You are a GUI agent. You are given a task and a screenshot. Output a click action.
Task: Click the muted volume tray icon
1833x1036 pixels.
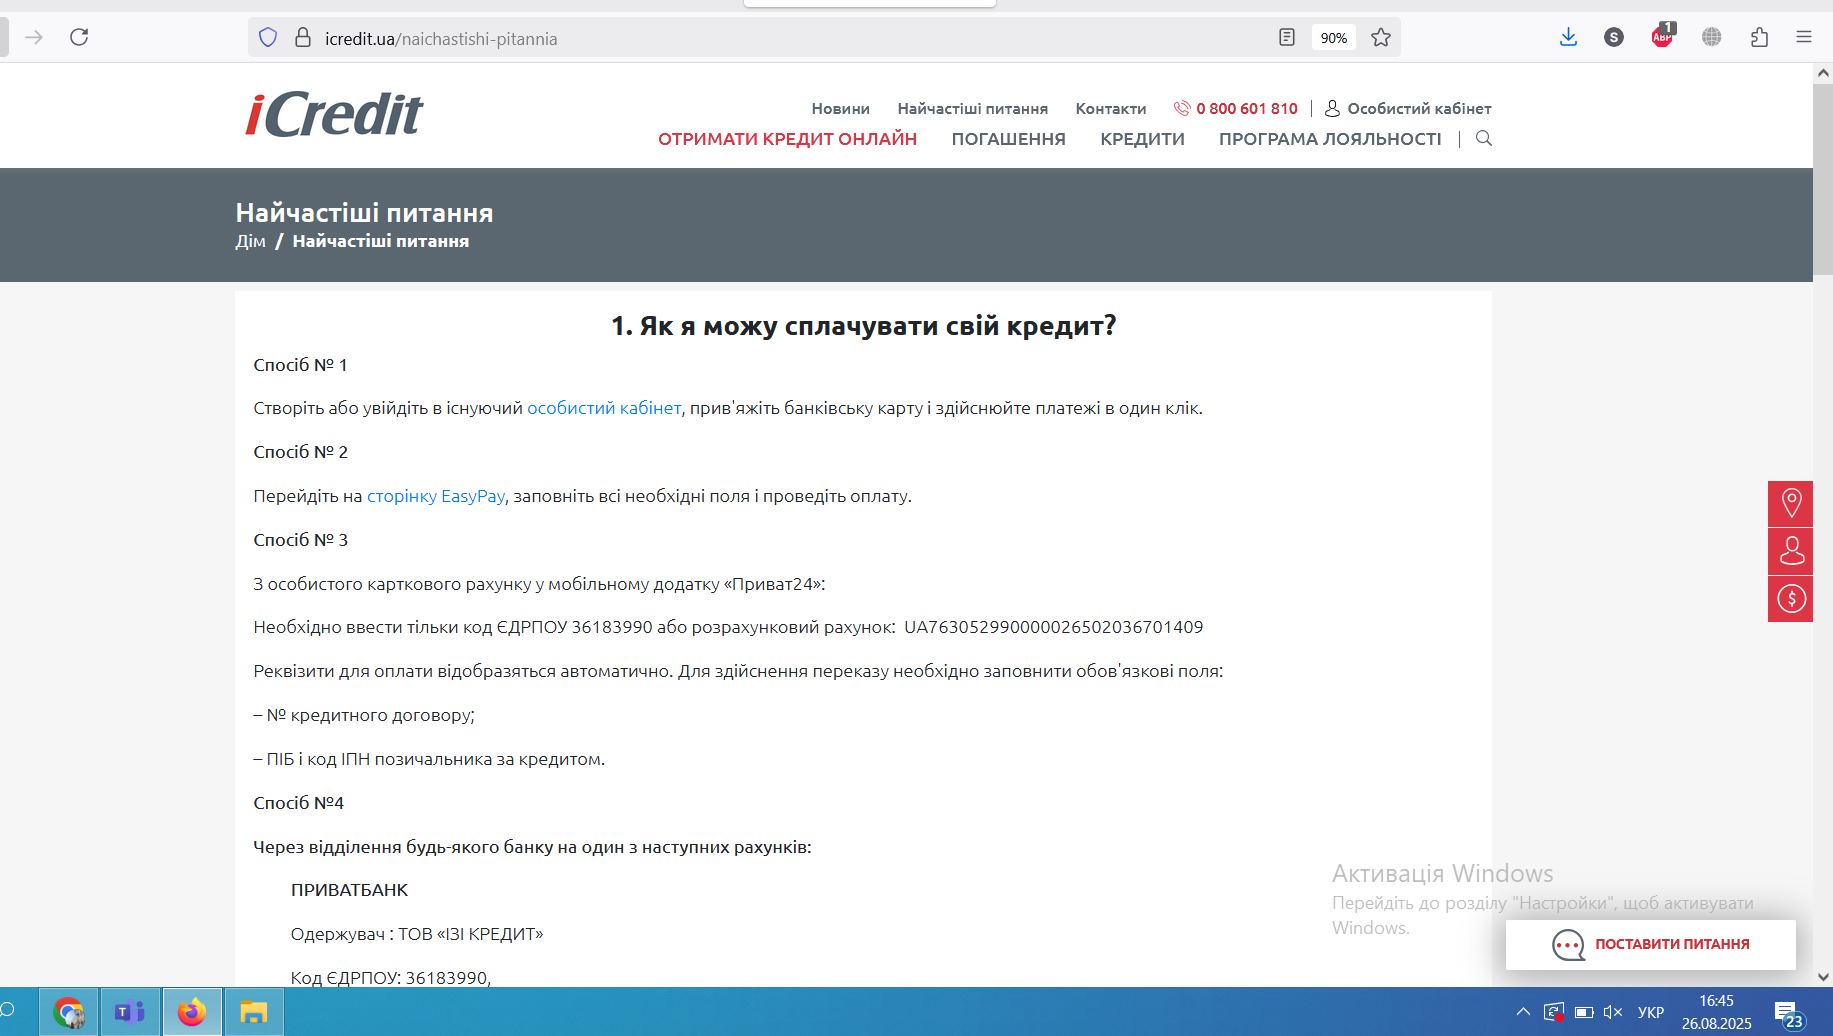[x=1612, y=1012]
